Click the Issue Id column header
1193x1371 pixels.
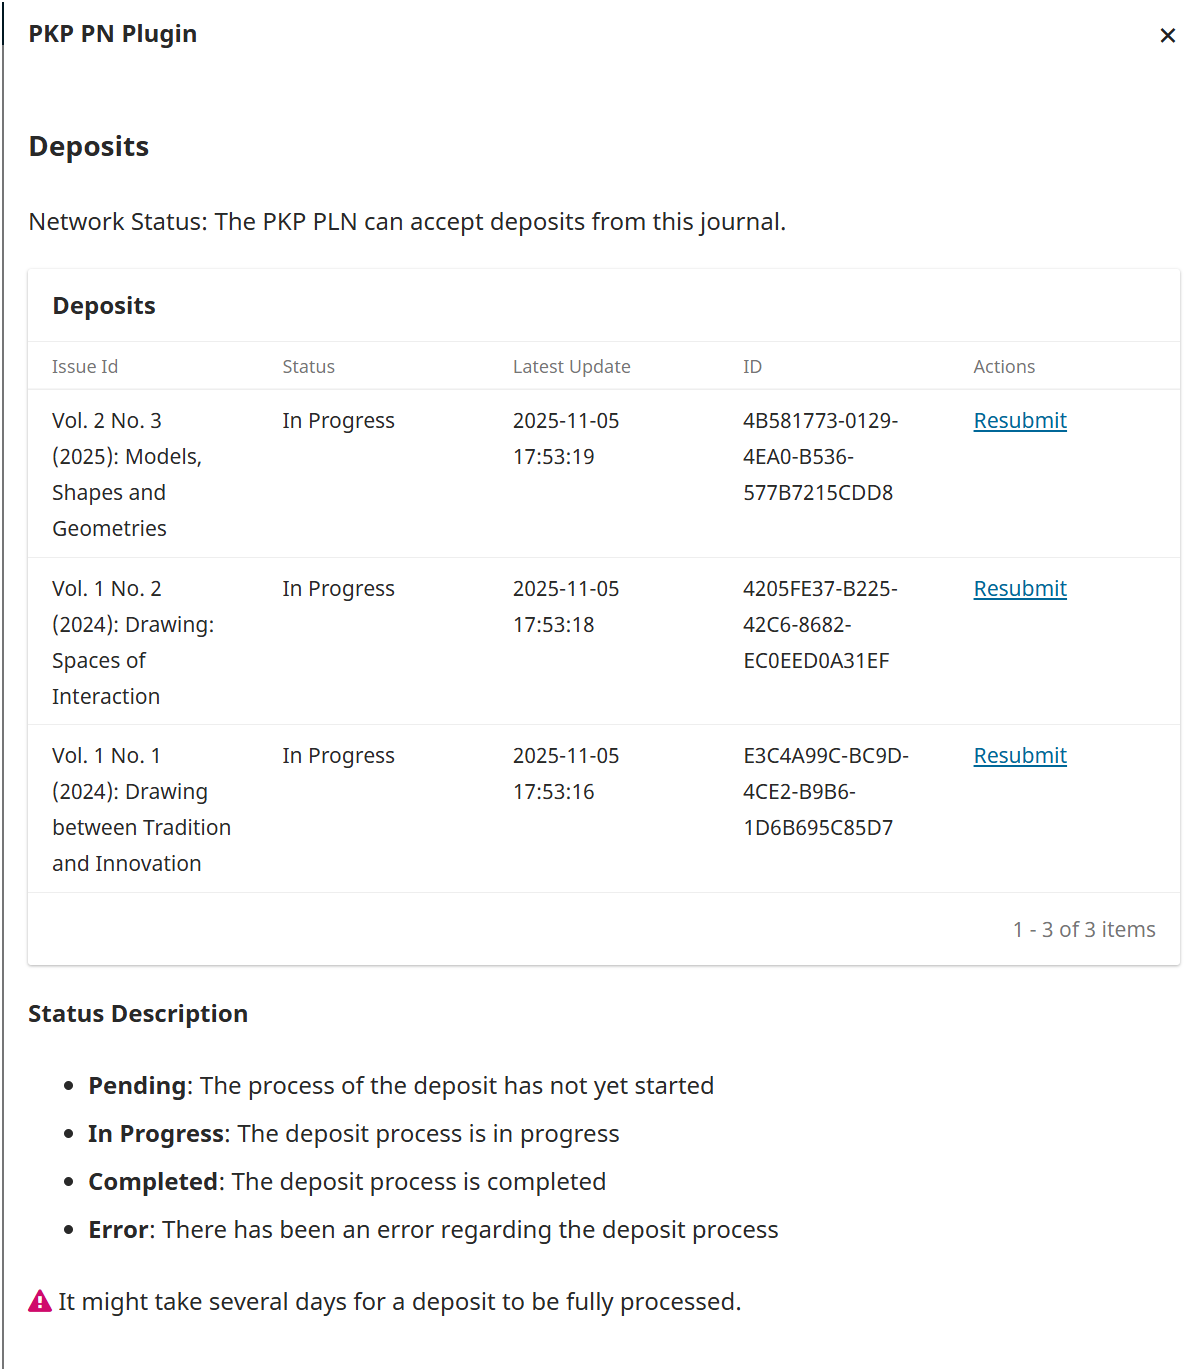coord(85,367)
